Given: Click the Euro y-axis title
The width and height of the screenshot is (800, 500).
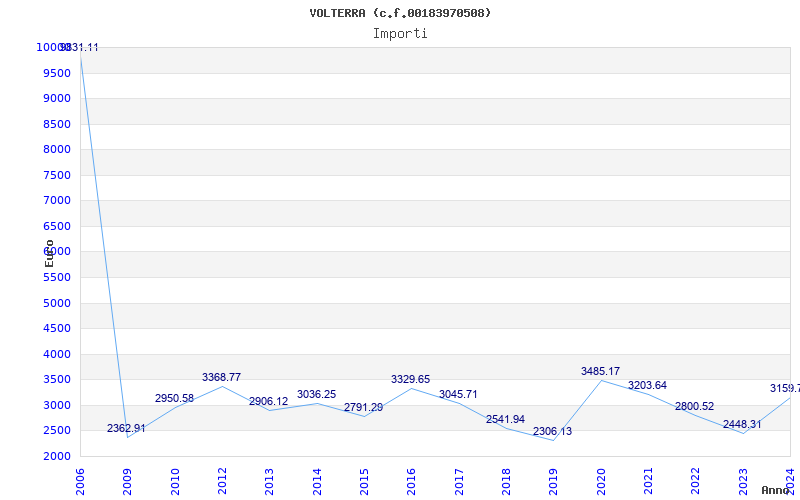Looking at the screenshot, I should [49, 253].
